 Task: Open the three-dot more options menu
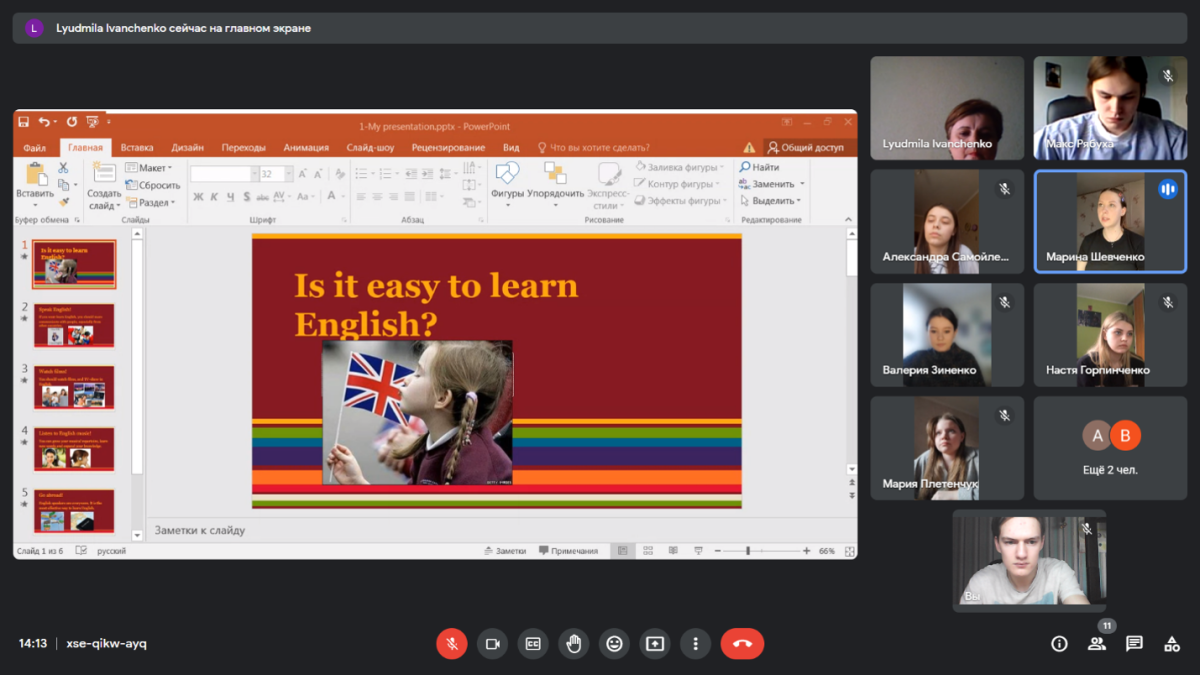pos(695,644)
